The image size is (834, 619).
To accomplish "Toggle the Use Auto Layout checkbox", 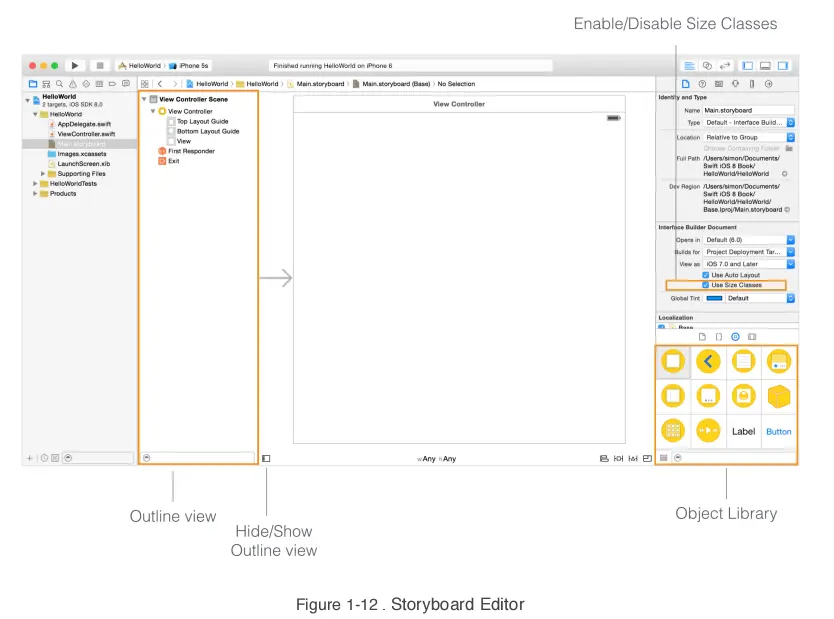I will (x=705, y=275).
